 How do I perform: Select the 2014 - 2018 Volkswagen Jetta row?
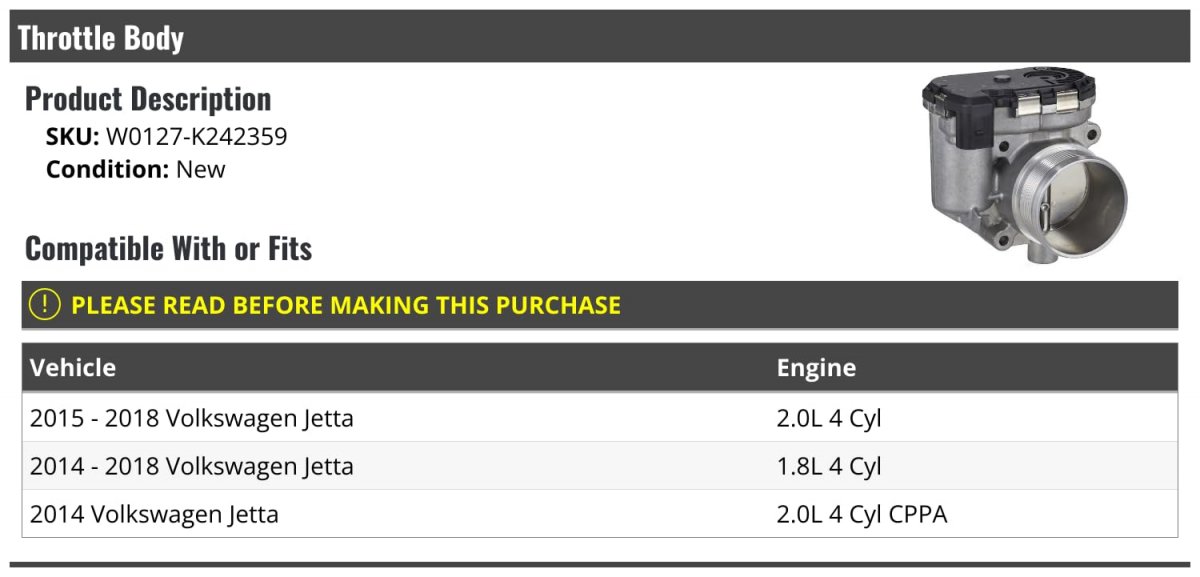click(600, 466)
